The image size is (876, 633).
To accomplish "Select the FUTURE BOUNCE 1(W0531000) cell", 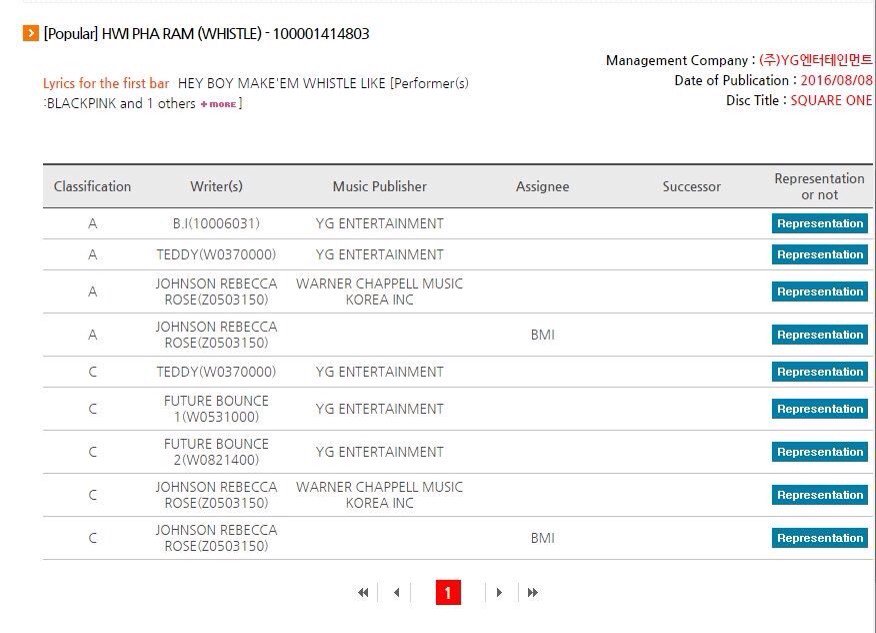I will [x=216, y=409].
